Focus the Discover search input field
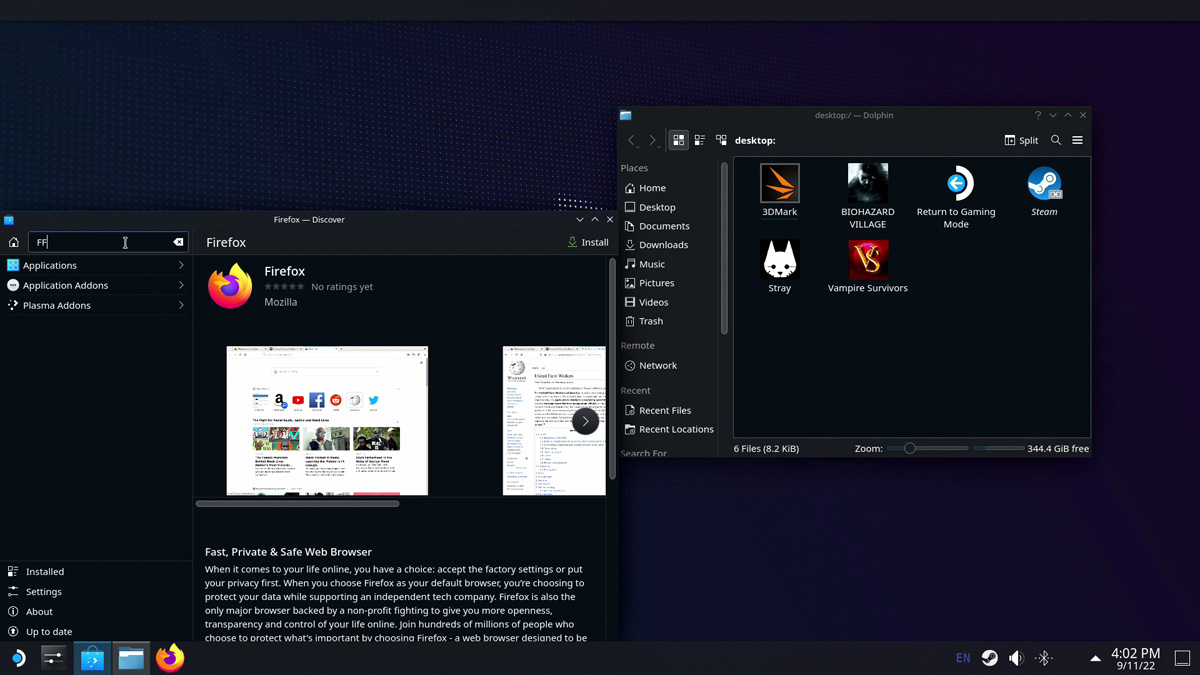This screenshot has height=675, width=1200. [107, 242]
